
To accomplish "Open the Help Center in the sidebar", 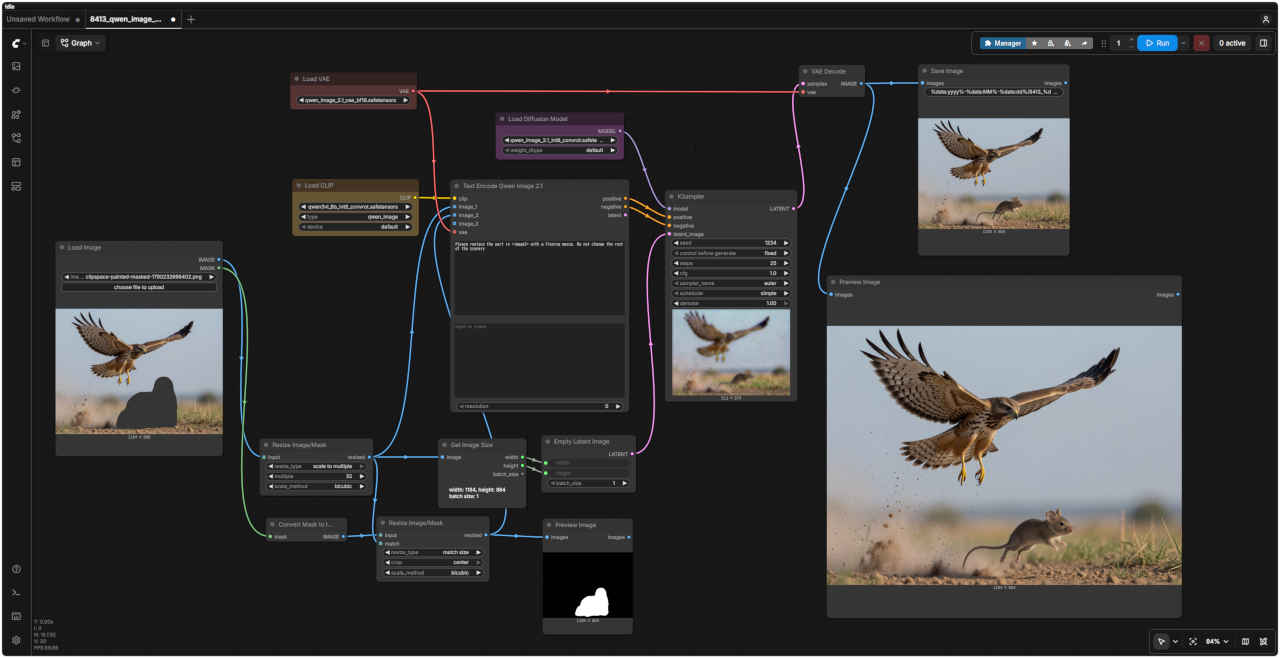I will [x=16, y=569].
